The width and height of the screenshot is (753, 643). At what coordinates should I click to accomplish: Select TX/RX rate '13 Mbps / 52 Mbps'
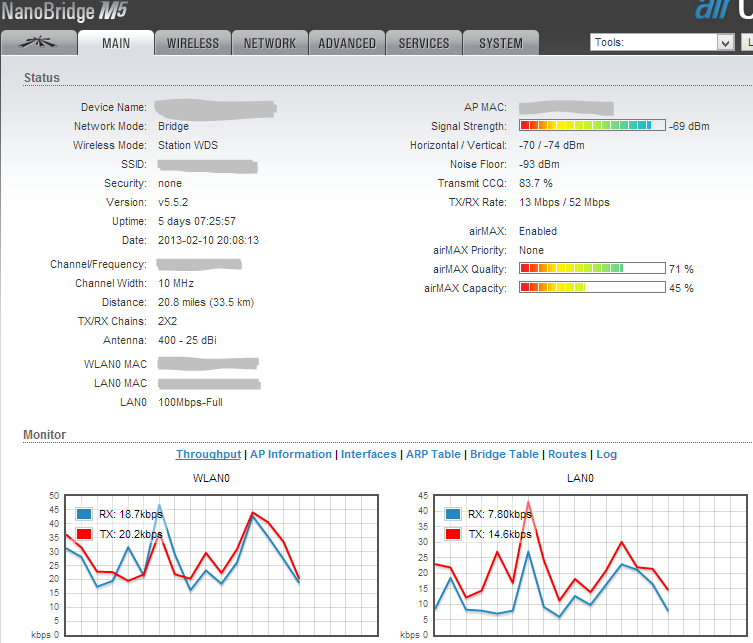tap(564, 202)
